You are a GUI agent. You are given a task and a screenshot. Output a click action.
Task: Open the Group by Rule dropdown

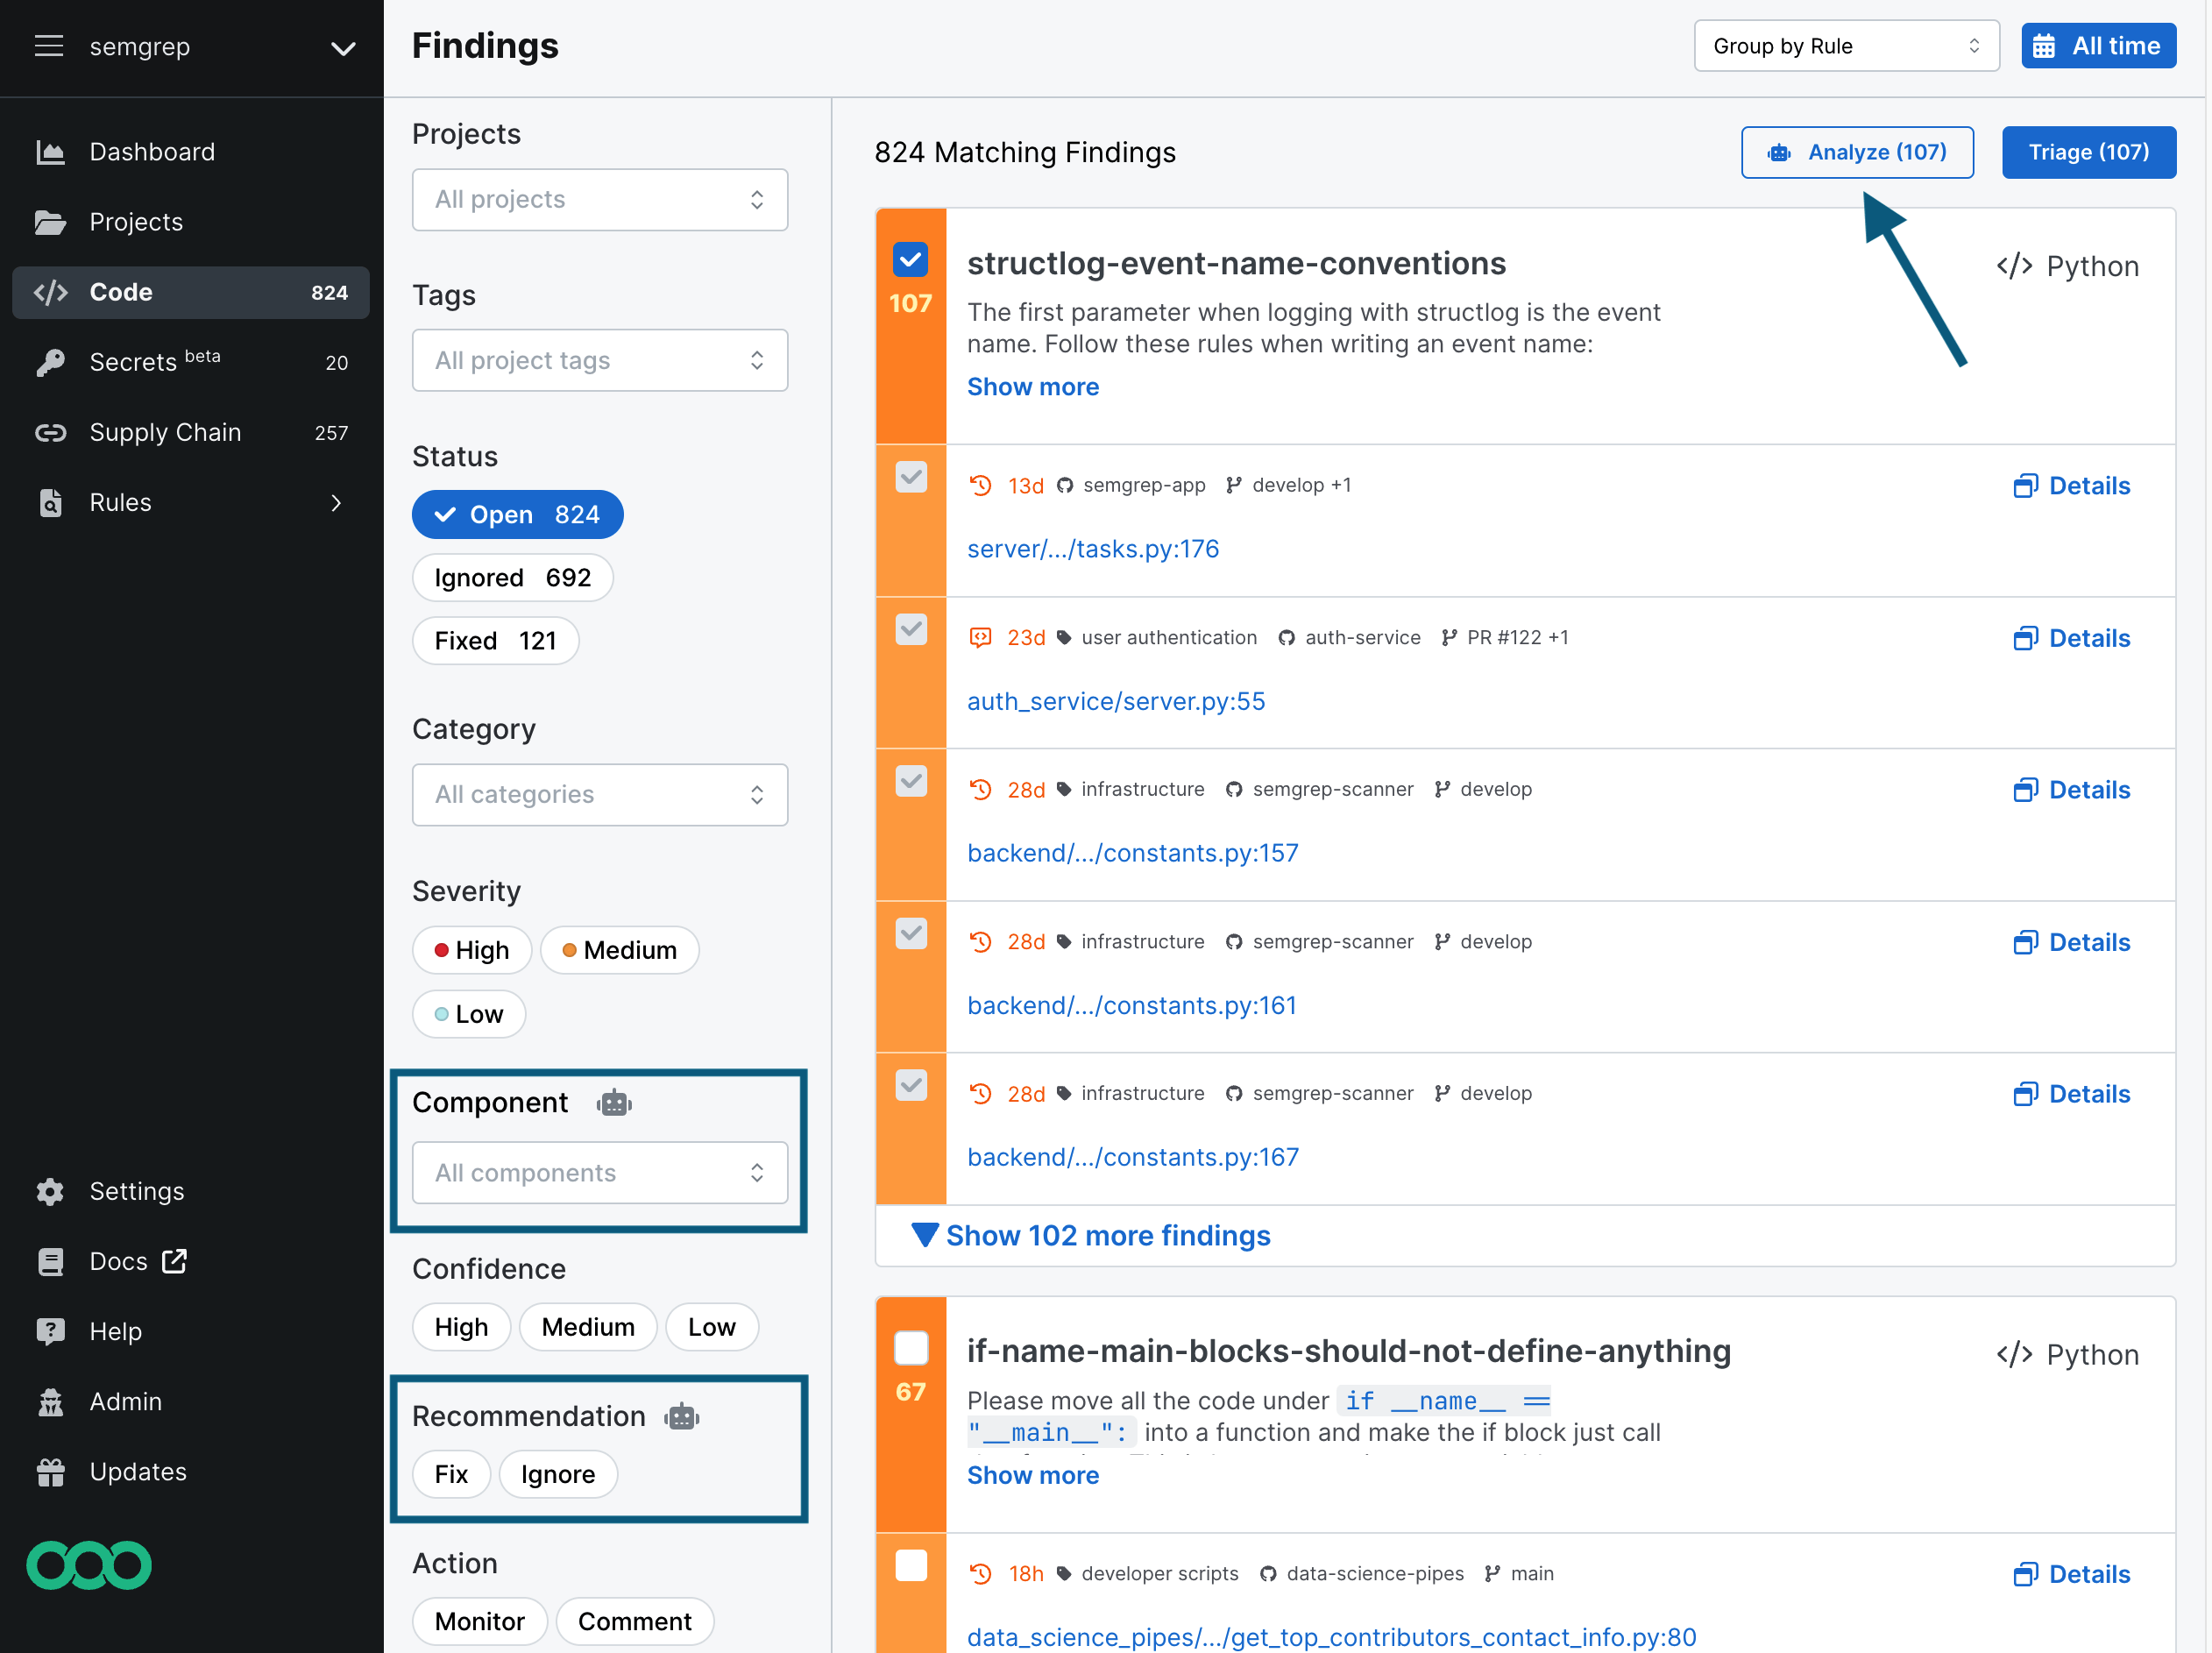pos(1845,45)
